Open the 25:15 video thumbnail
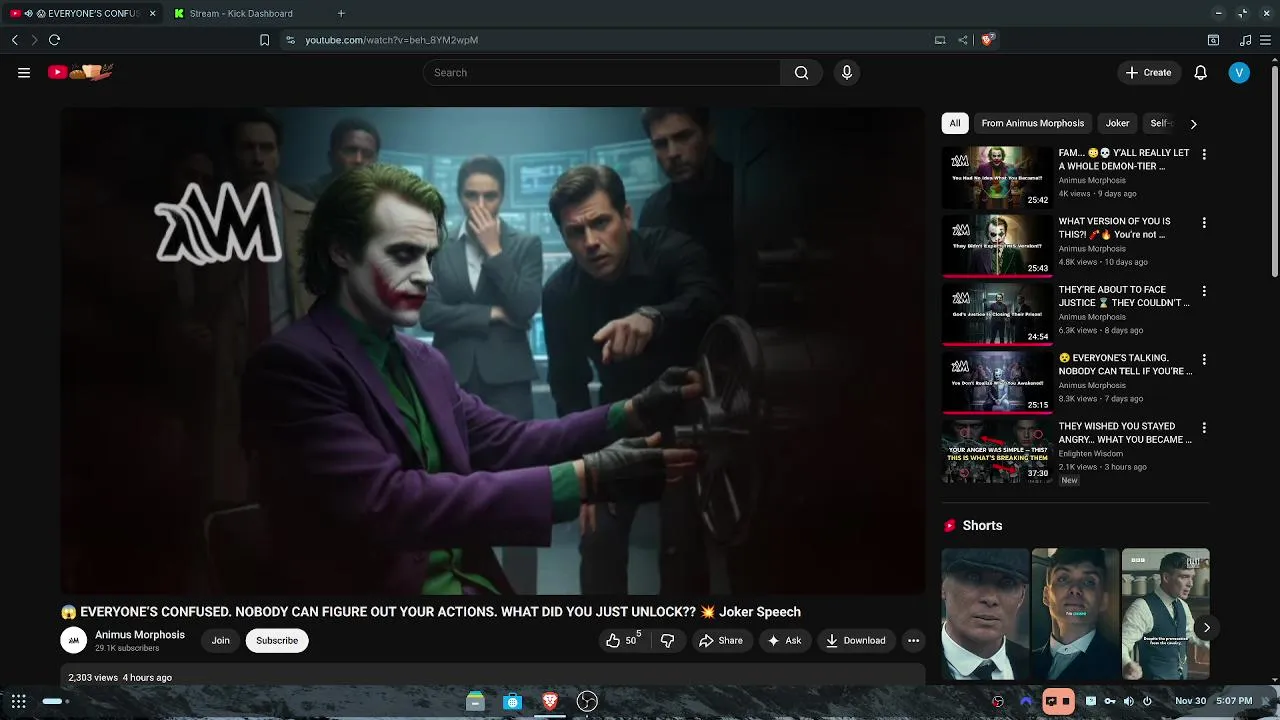The image size is (1280, 720). [996, 382]
